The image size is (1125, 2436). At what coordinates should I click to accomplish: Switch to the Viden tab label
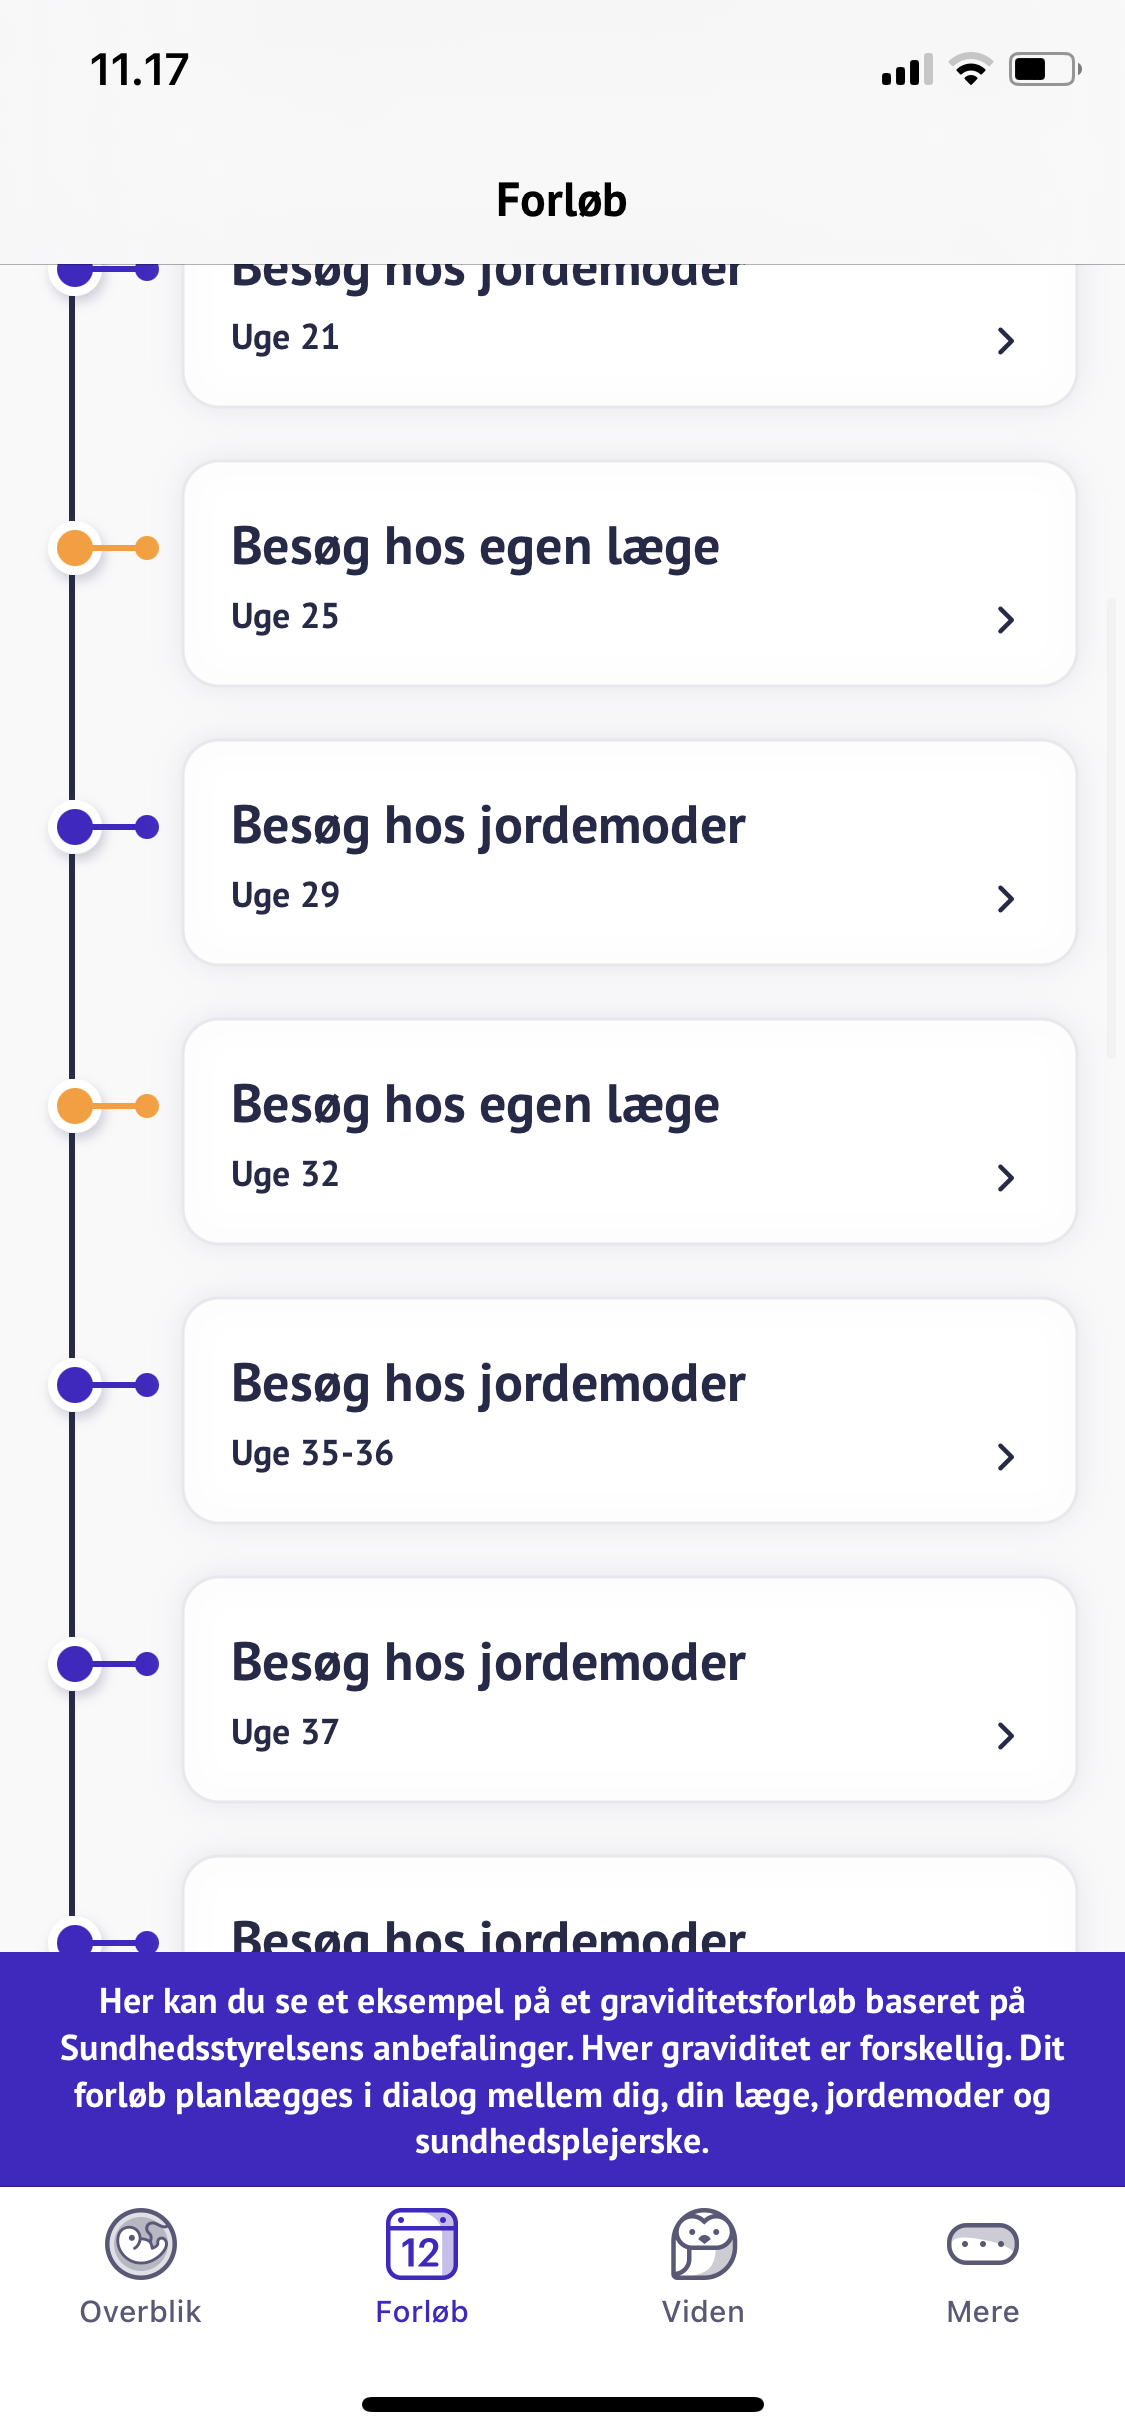[x=703, y=2312]
